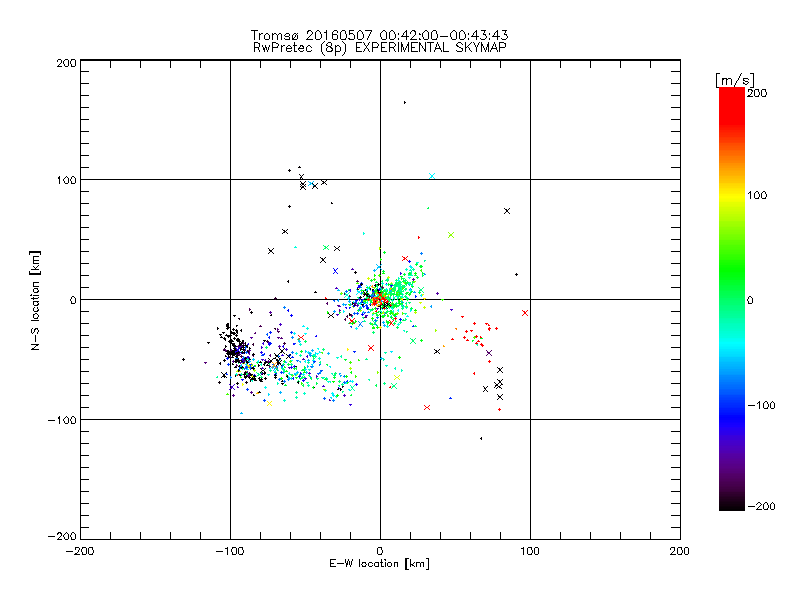Click the colorbar tick label "-200"
The image size is (800, 600).
761,506
